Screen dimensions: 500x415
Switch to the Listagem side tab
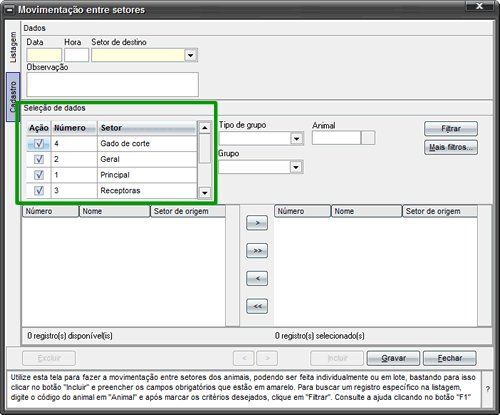(x=13, y=47)
